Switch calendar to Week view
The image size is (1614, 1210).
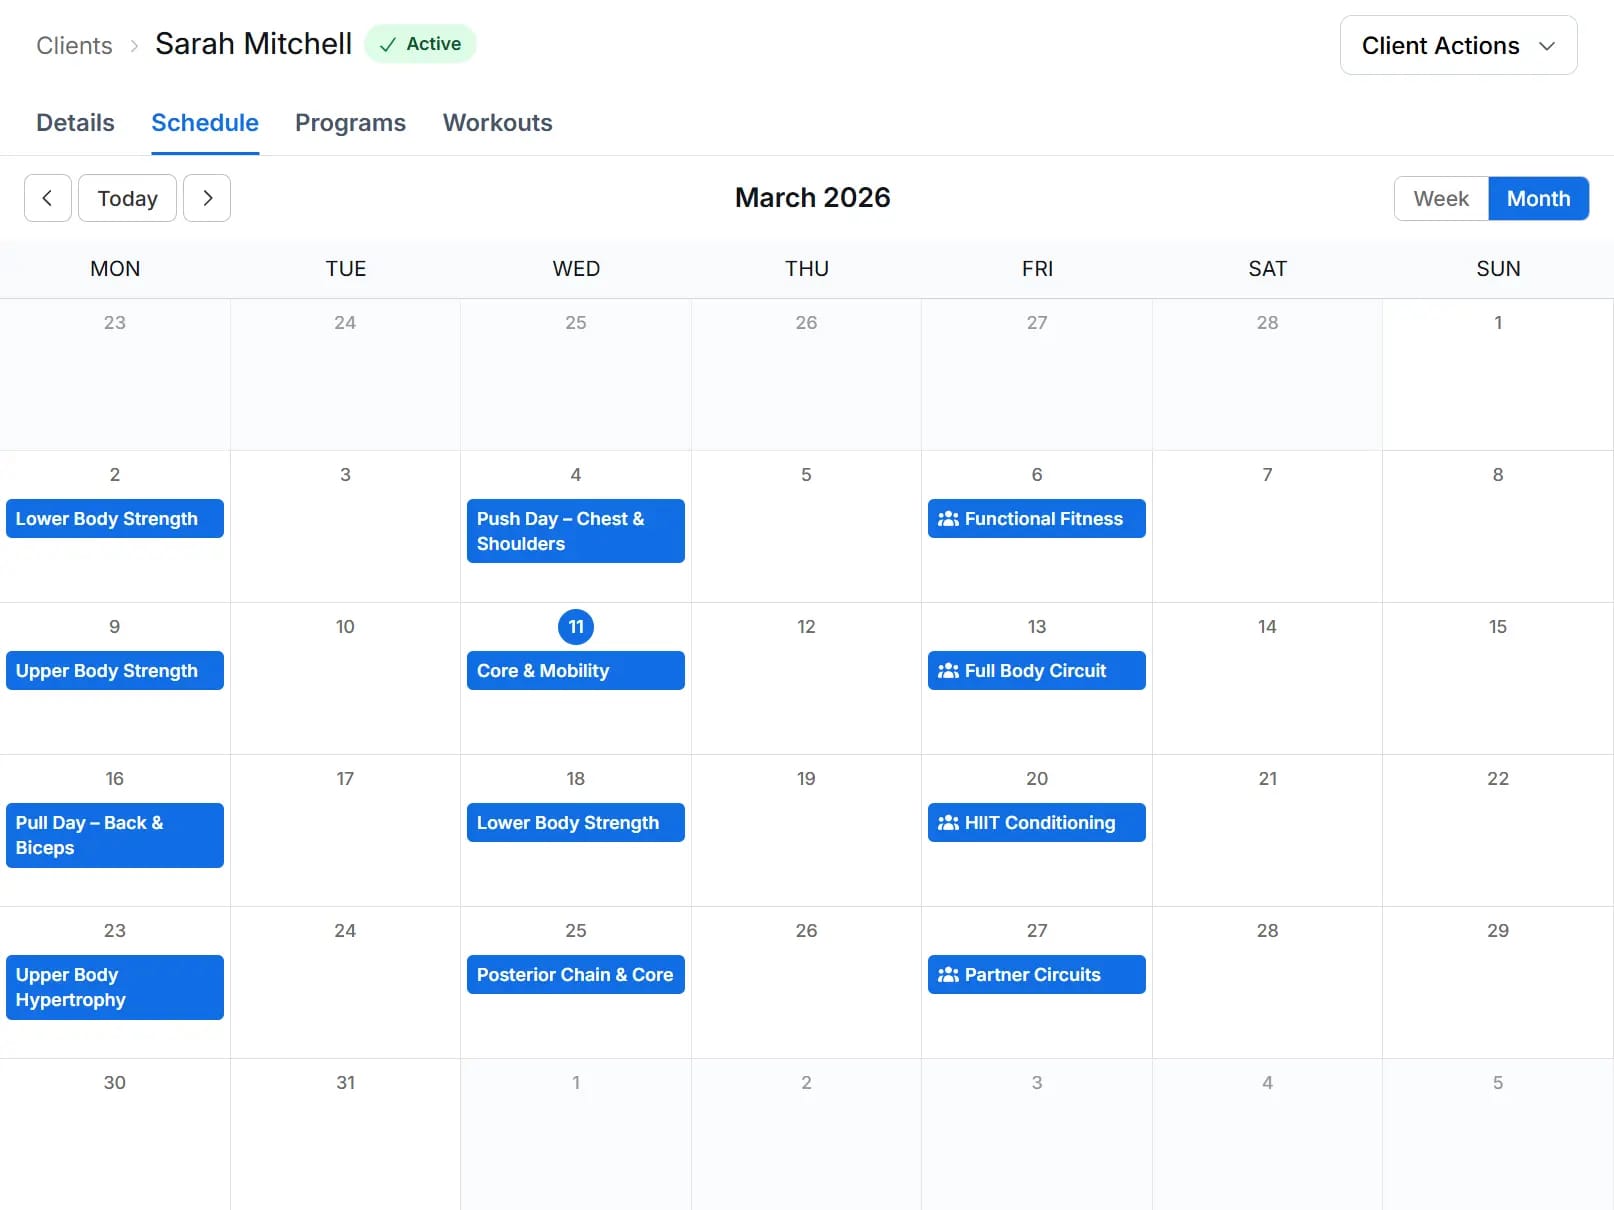coord(1441,198)
